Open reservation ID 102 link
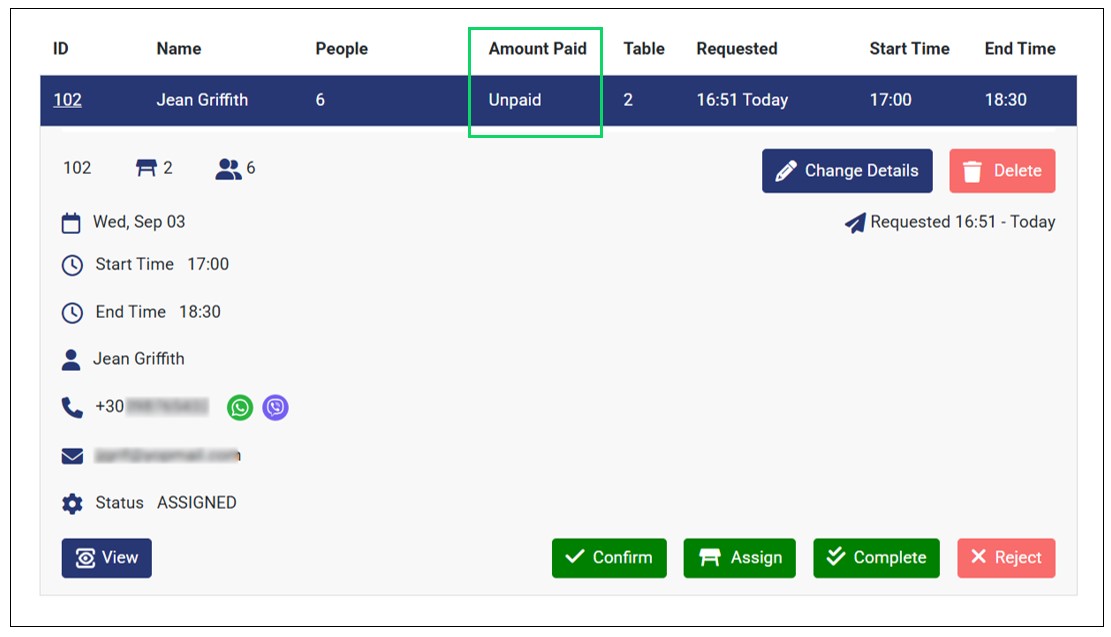Screen dimensions: 1111x637 [67, 100]
